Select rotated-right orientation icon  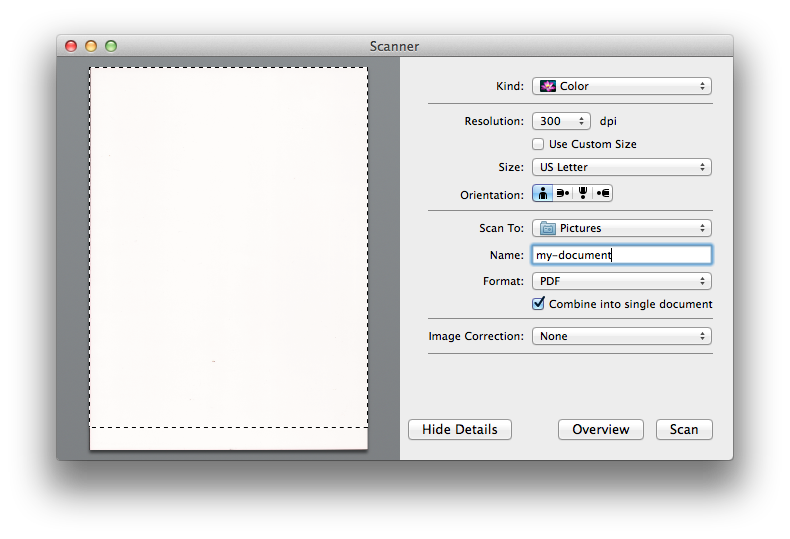pos(603,193)
